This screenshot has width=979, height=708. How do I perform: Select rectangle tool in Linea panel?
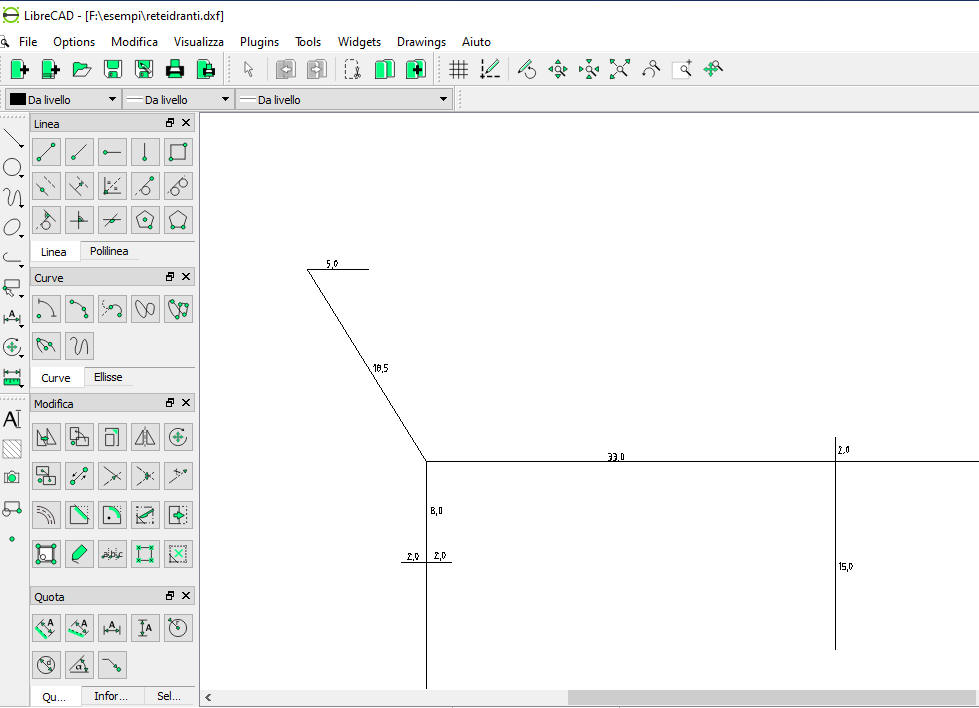(x=178, y=152)
